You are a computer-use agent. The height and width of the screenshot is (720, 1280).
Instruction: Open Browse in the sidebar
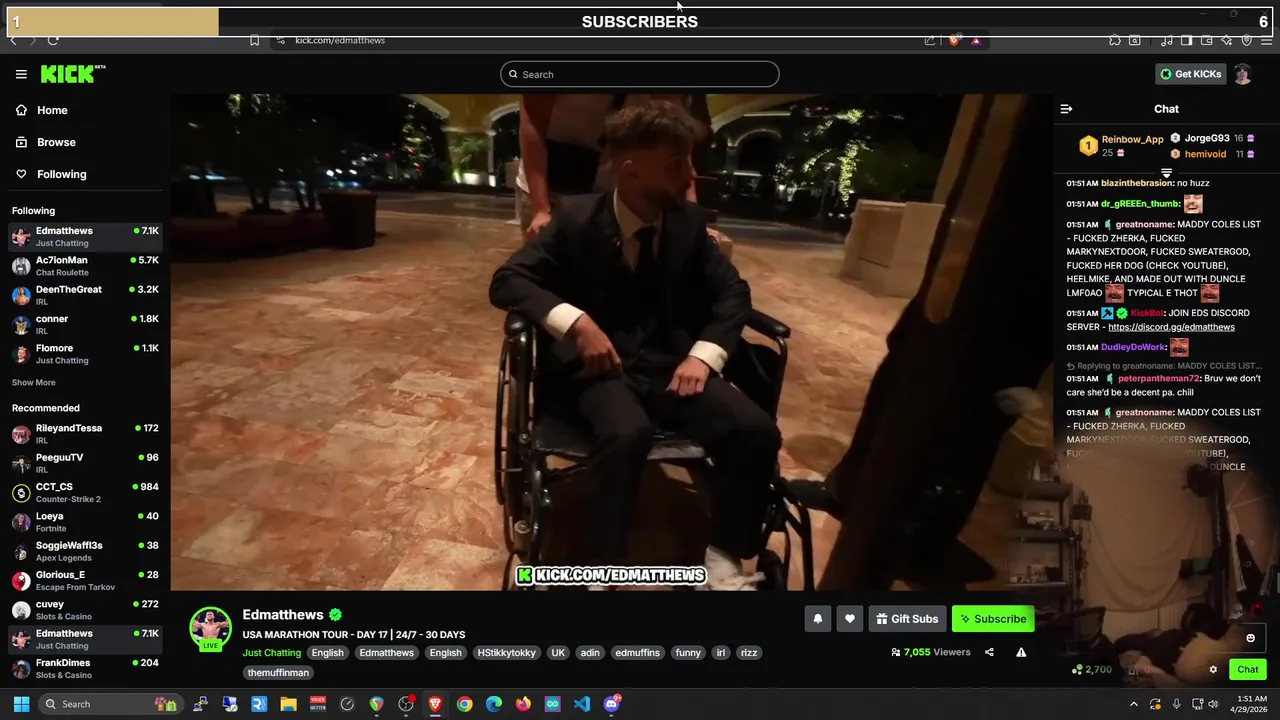(x=83, y=142)
